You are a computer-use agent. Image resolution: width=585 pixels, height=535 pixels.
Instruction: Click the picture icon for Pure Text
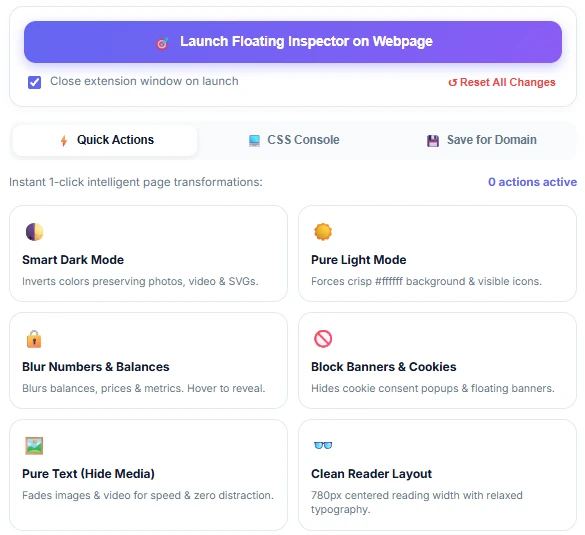click(x=34, y=446)
